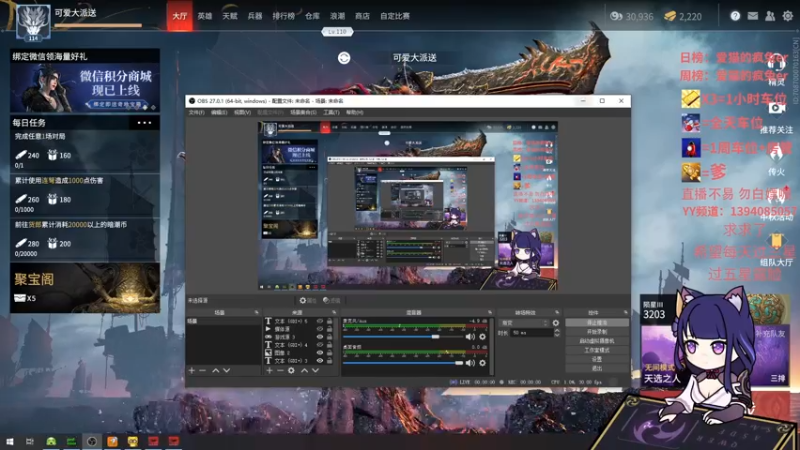Viewport: 800px width, 450px height.
Task: Toggle lock for 媒体源 source
Action: [x=330, y=329]
